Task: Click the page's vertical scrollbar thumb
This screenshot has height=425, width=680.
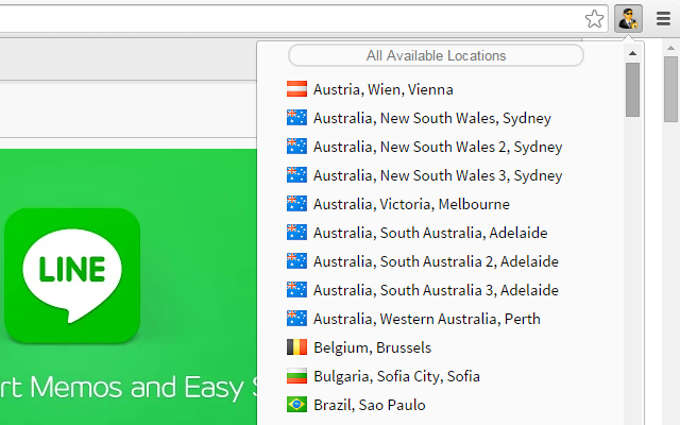Action: [671, 89]
